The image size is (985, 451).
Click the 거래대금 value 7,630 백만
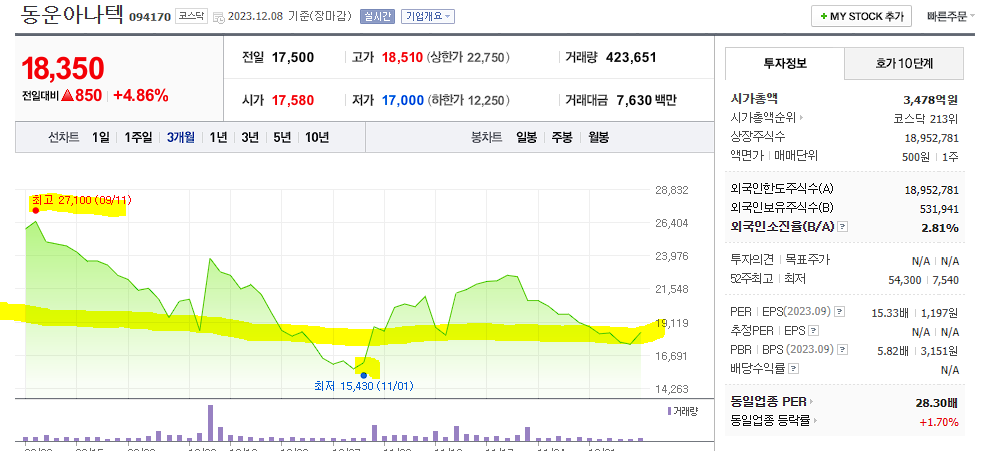tap(646, 100)
